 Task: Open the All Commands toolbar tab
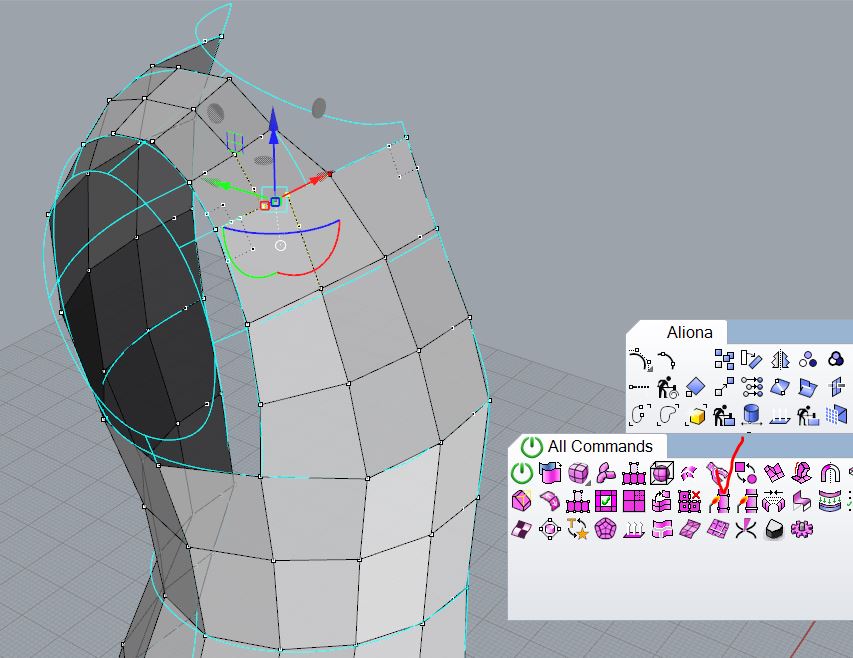click(x=599, y=446)
